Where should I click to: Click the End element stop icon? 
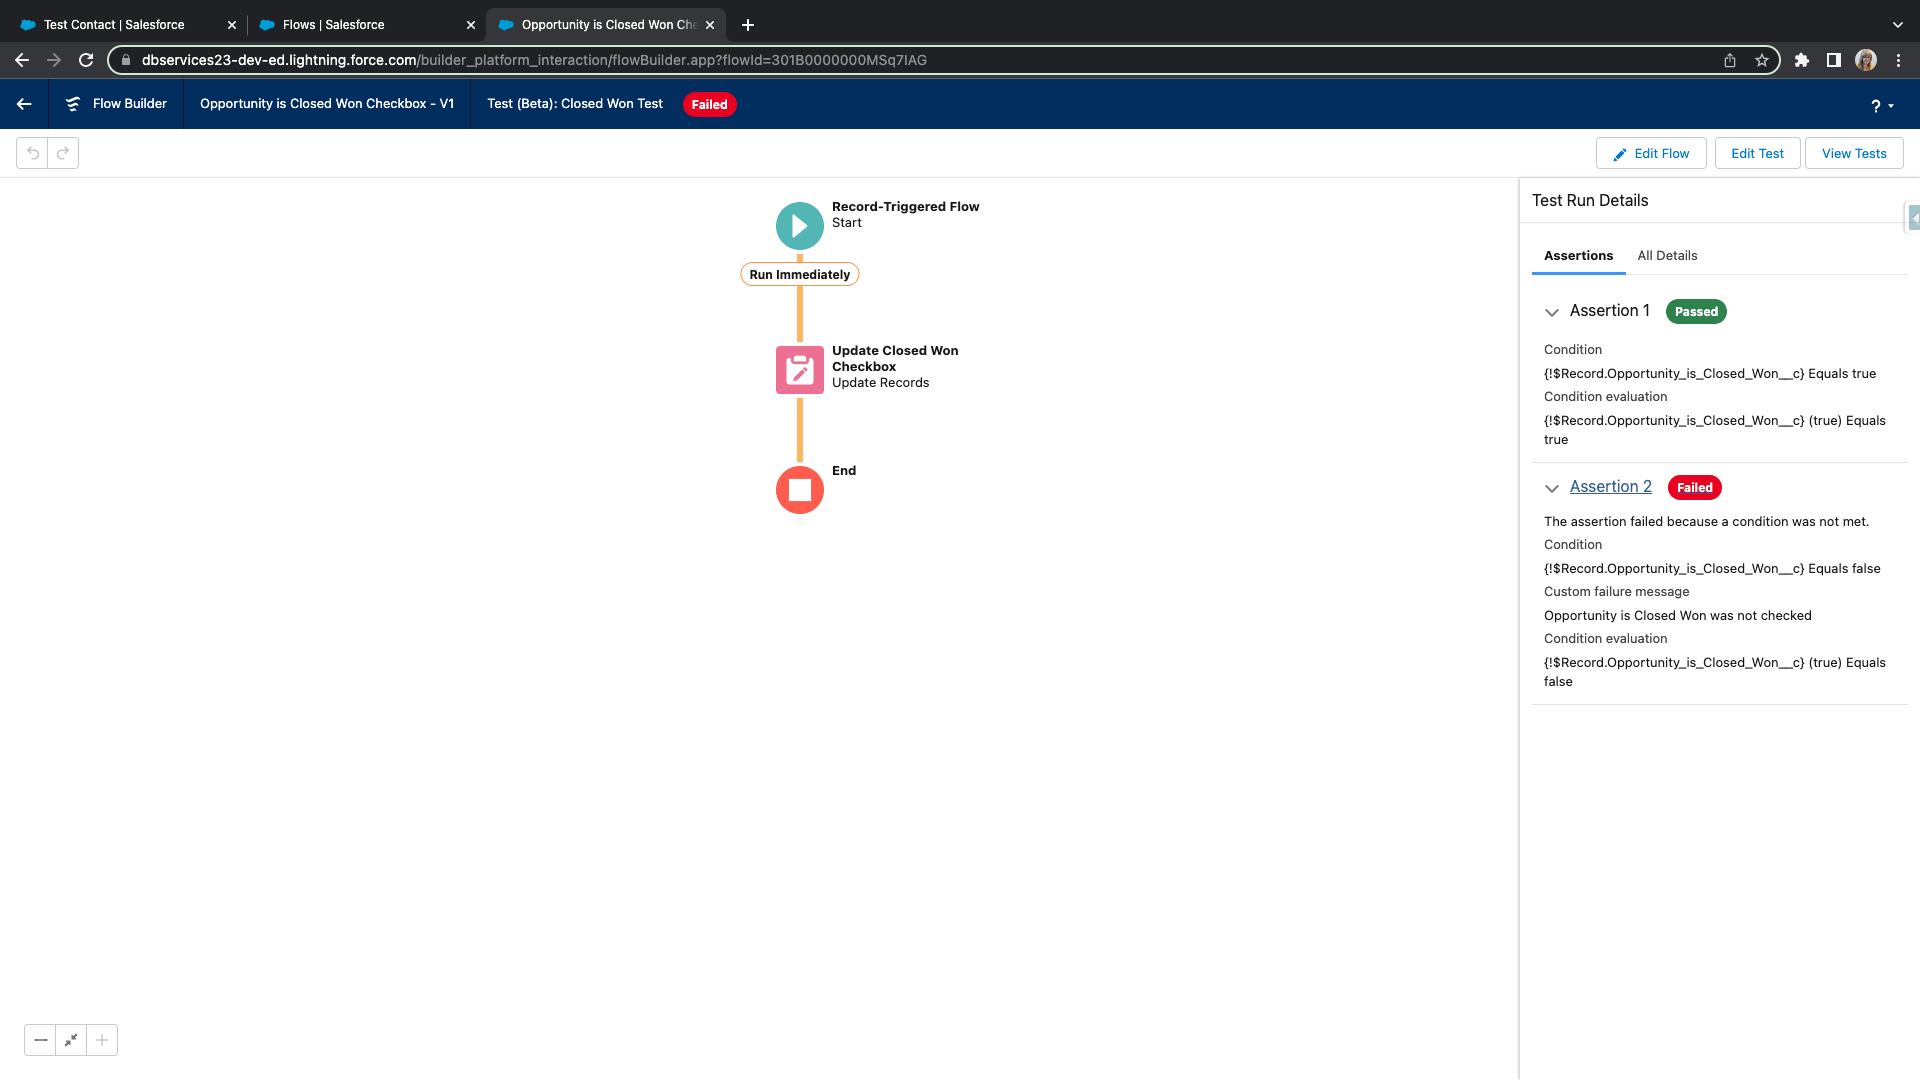pos(799,490)
